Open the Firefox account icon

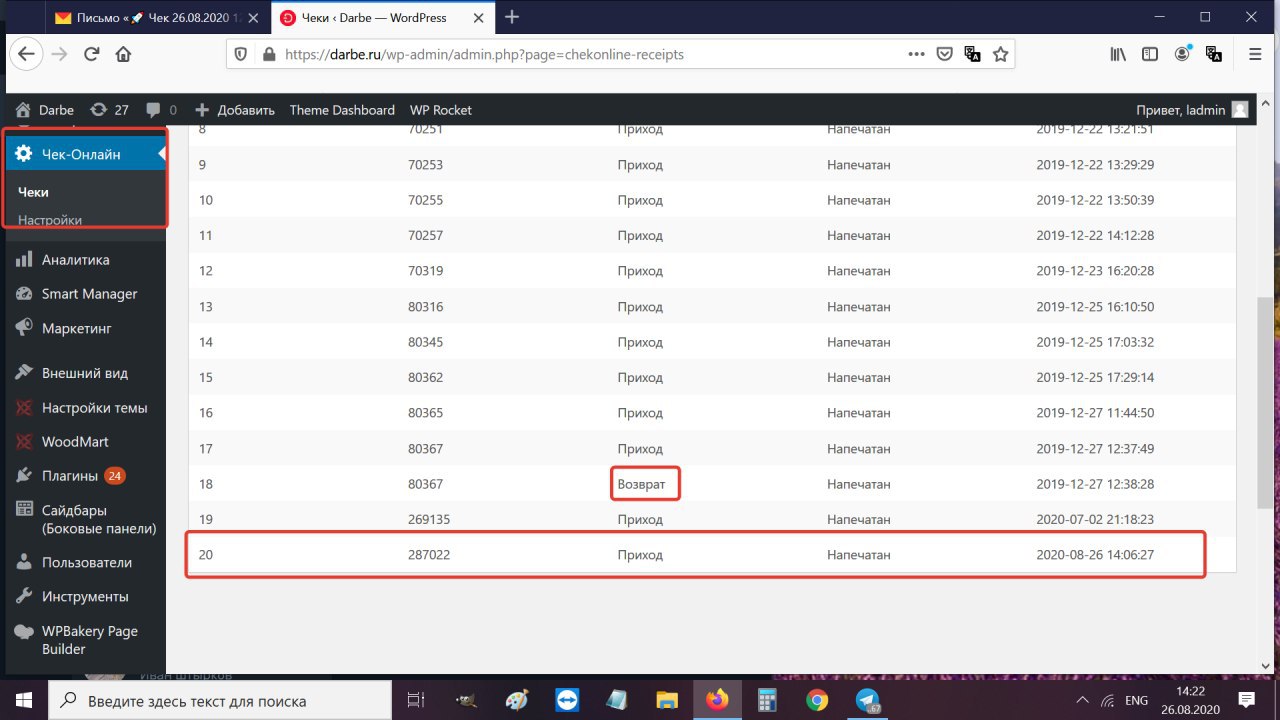[1184, 55]
